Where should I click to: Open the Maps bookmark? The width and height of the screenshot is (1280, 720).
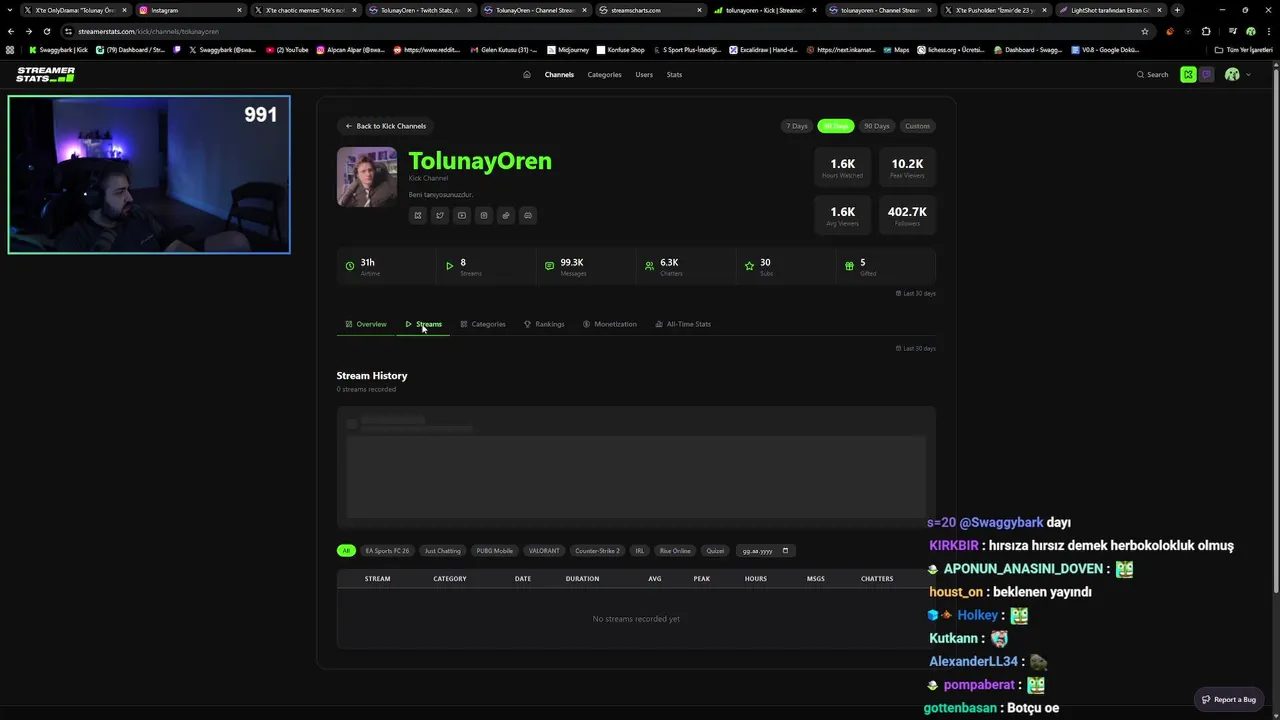[895, 49]
